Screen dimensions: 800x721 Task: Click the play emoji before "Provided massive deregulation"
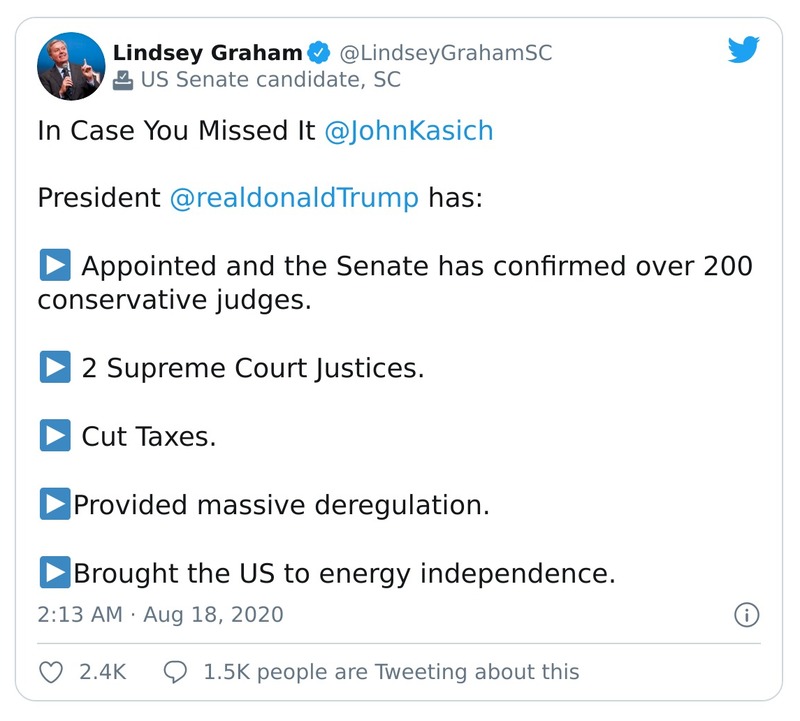[x=54, y=504]
